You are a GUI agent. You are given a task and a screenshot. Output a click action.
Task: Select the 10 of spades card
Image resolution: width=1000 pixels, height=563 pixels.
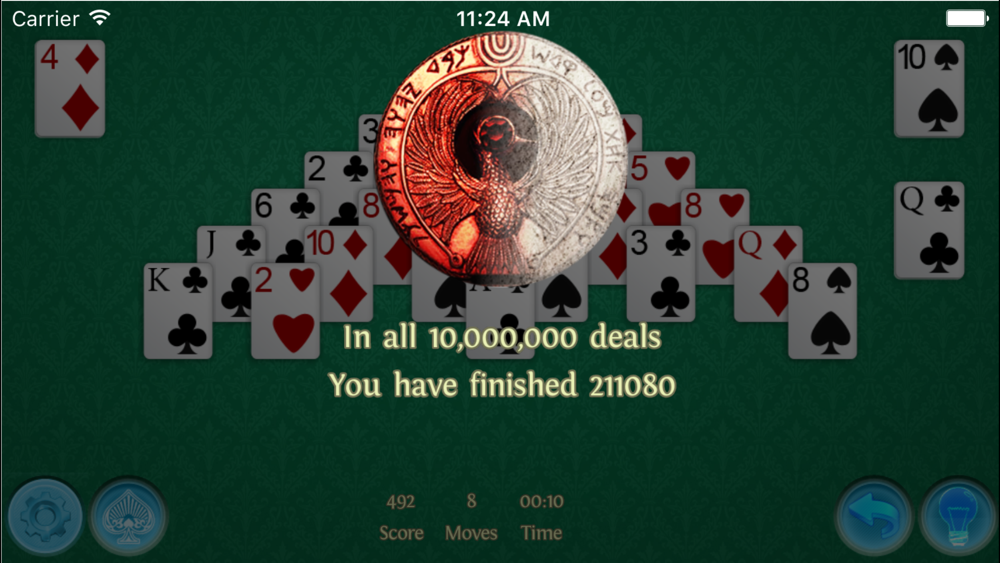929,89
